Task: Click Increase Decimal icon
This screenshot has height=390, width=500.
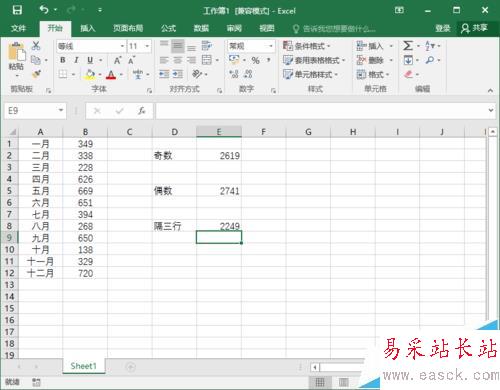Action: [234, 74]
